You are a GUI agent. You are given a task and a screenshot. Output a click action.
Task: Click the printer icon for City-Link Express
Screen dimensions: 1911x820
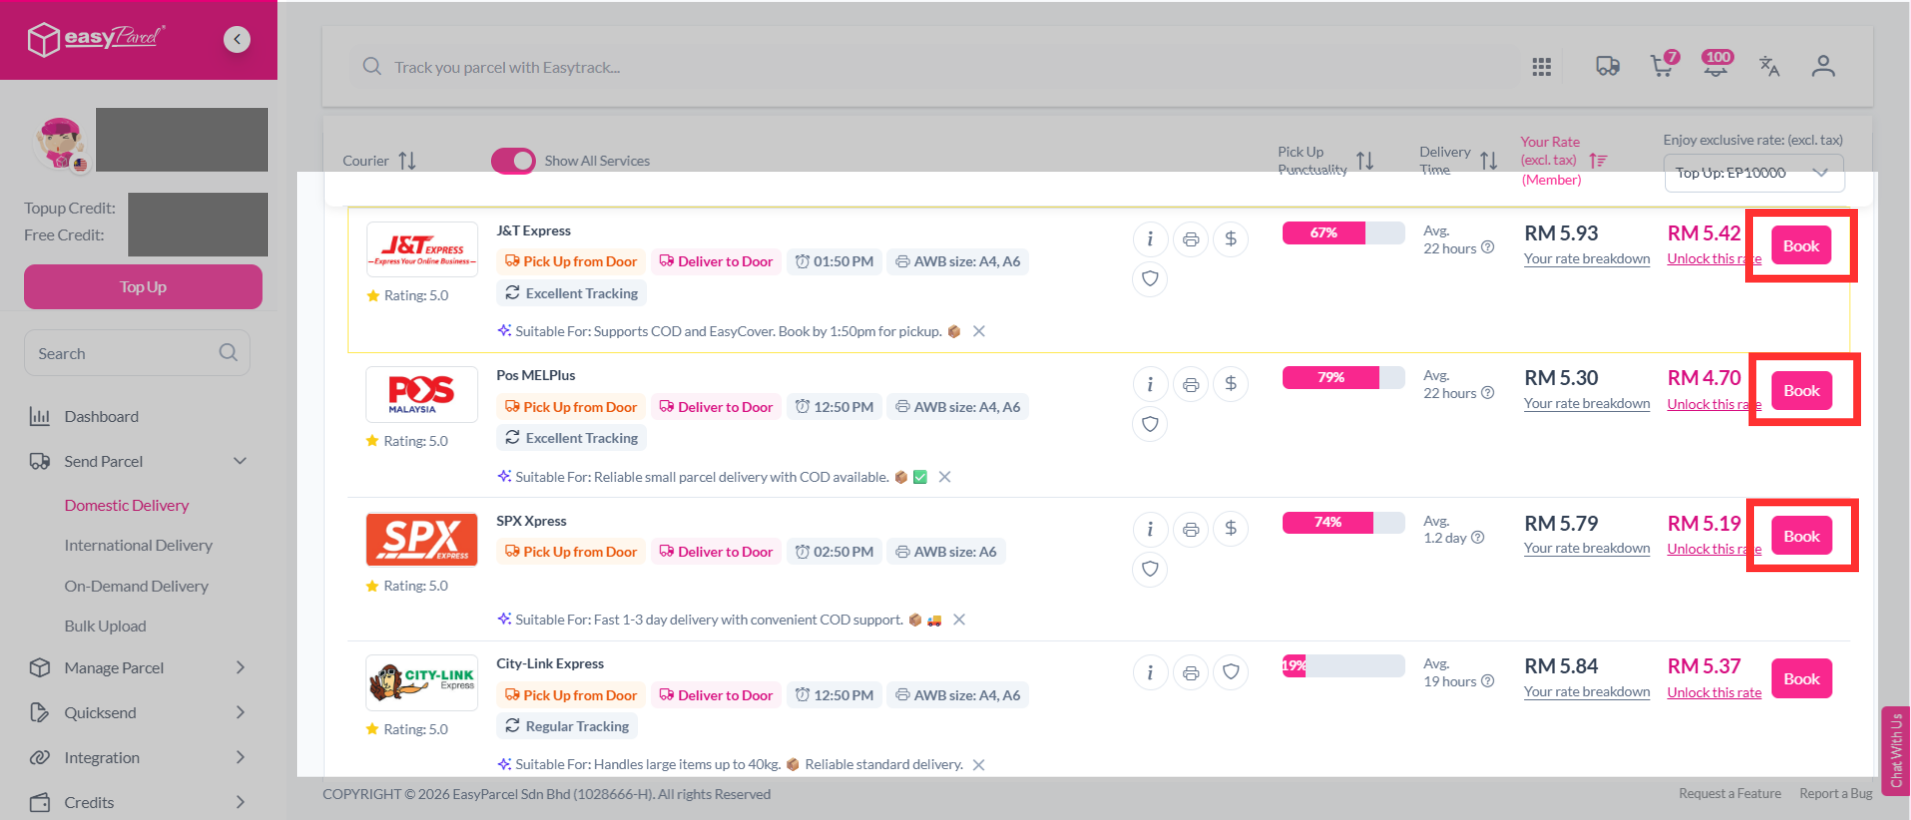click(x=1191, y=672)
